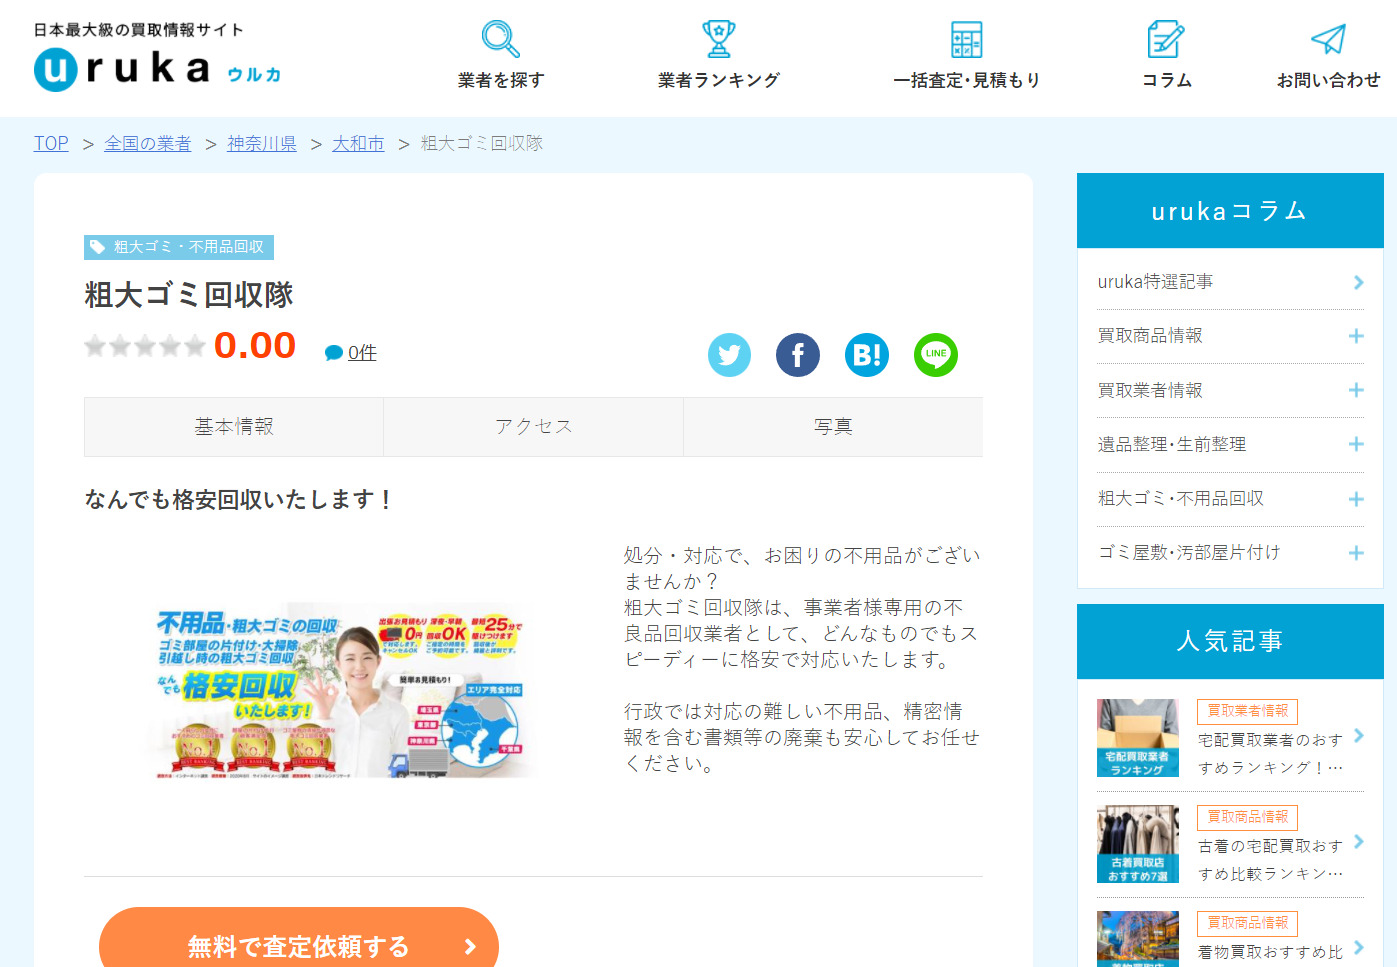Screen dimensions: 1397x967
Task: Open article 宅配買取業者のおすすめランキング
Action: pyautogui.click(x=1270, y=754)
